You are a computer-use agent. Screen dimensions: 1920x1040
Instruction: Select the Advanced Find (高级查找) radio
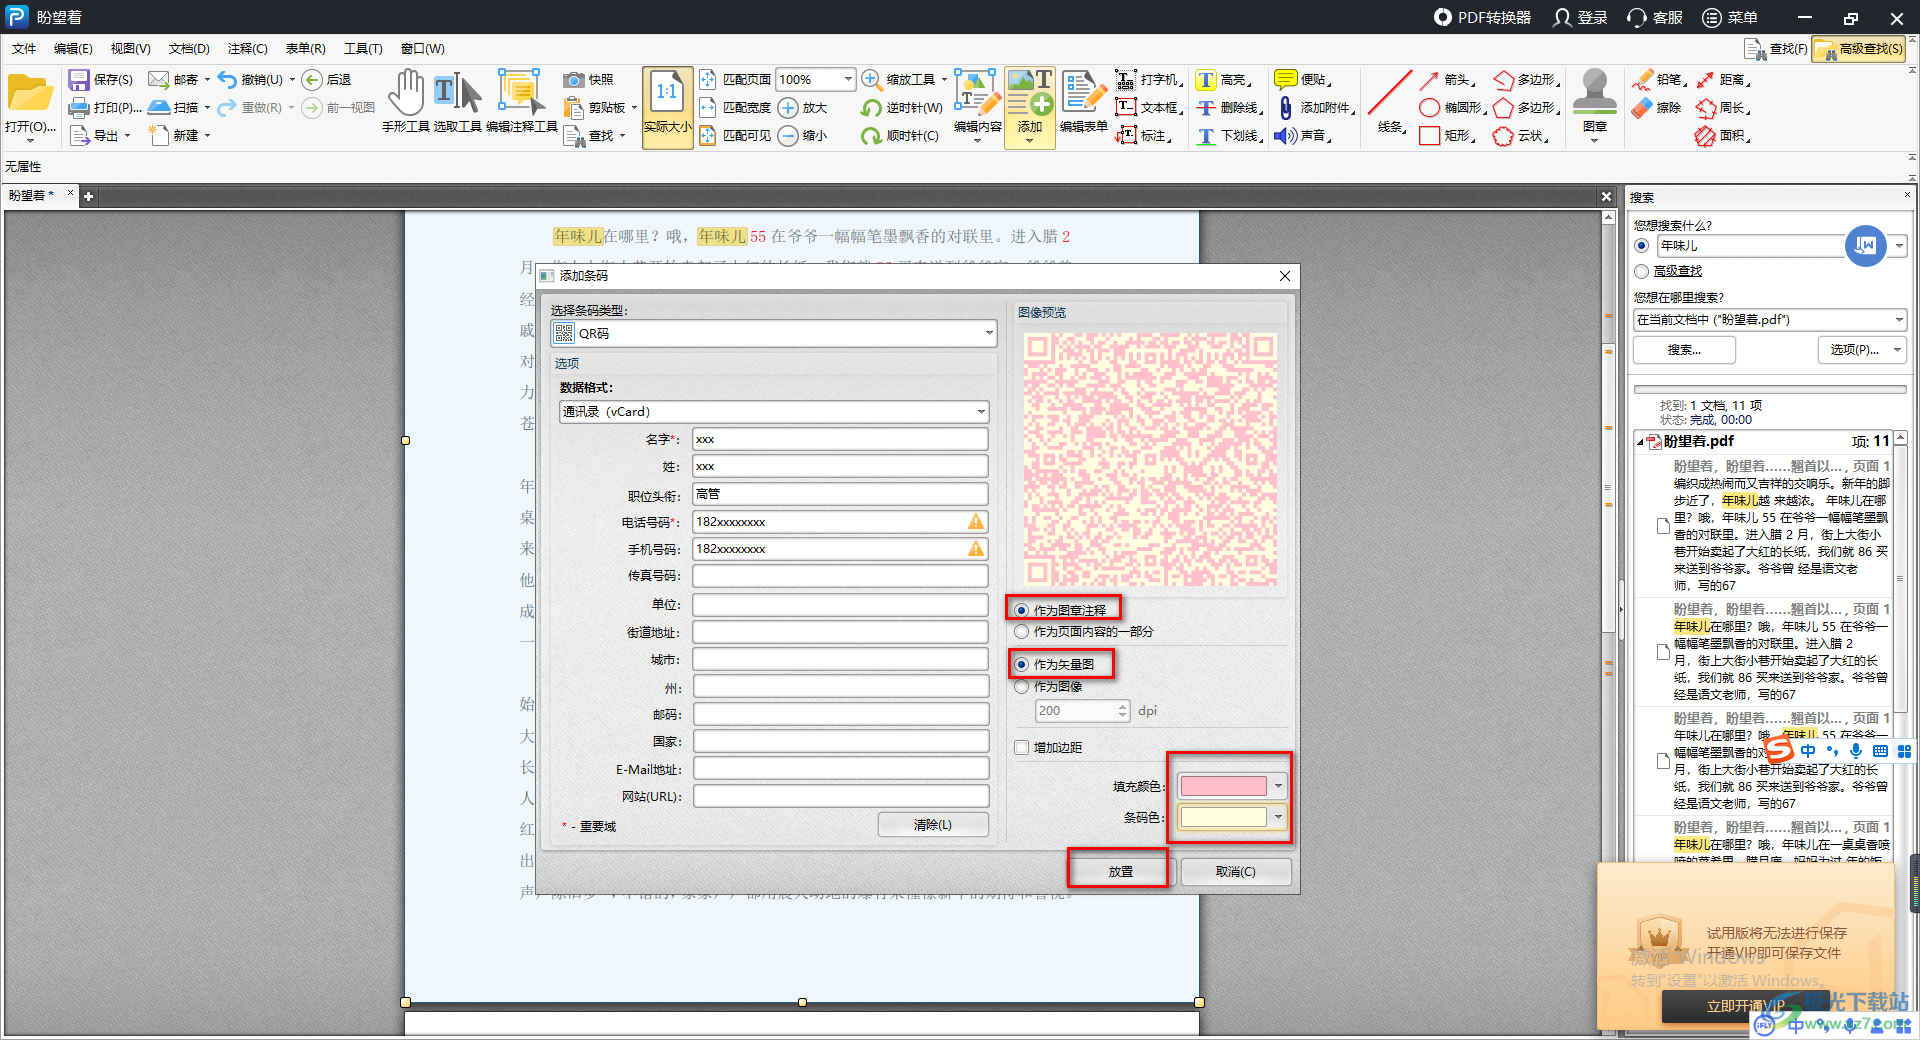coord(1641,272)
